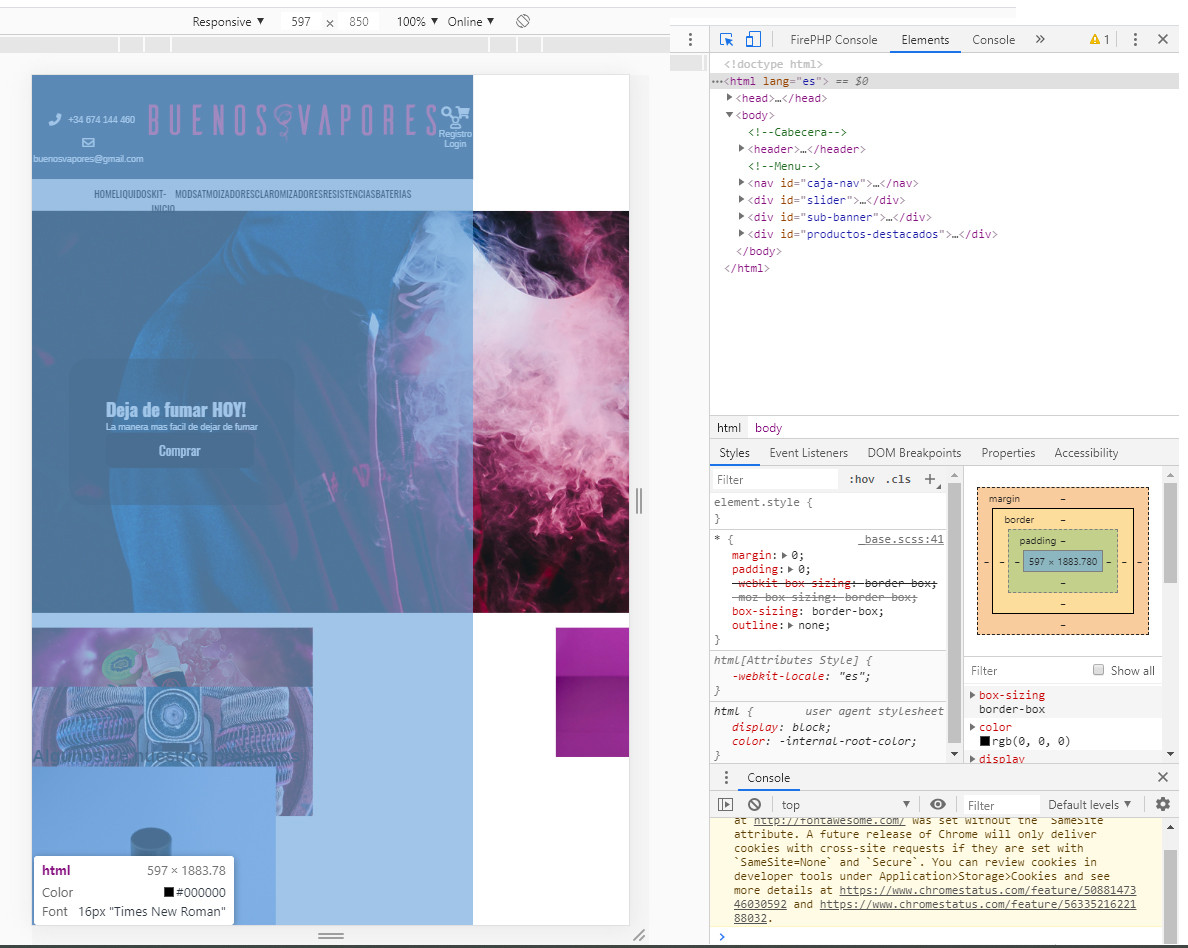
Task: Clear the console with the ban icon
Action: [755, 805]
